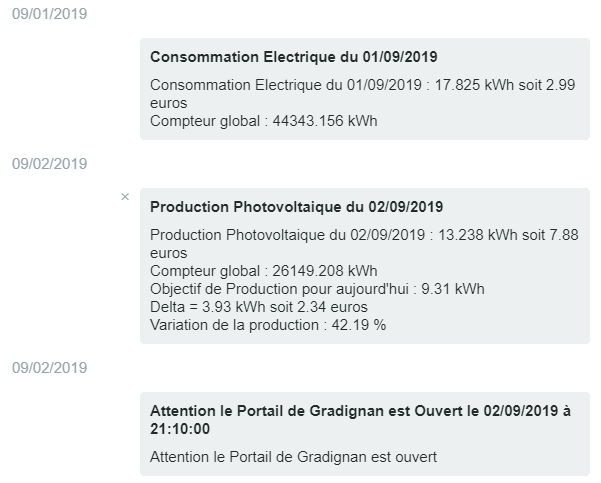601x483 pixels.
Task: Click the 'euros' word under the 13.238 kWh line
Action: [168, 253]
